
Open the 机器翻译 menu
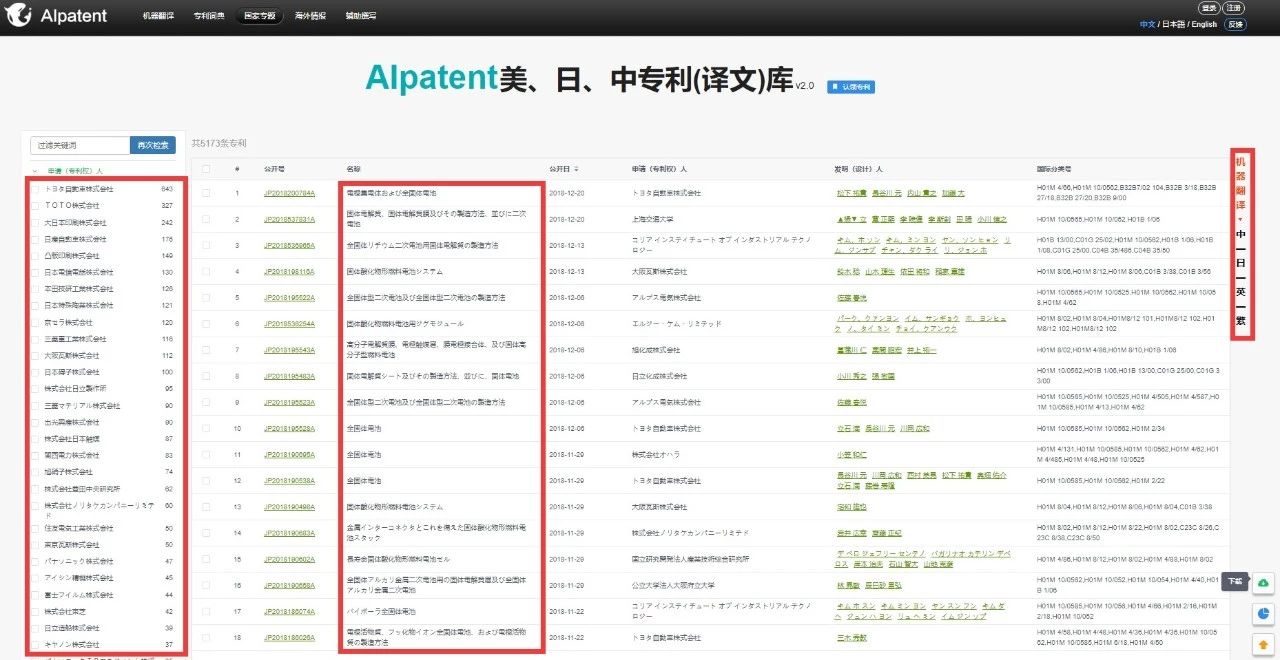pyautogui.click(x=159, y=17)
